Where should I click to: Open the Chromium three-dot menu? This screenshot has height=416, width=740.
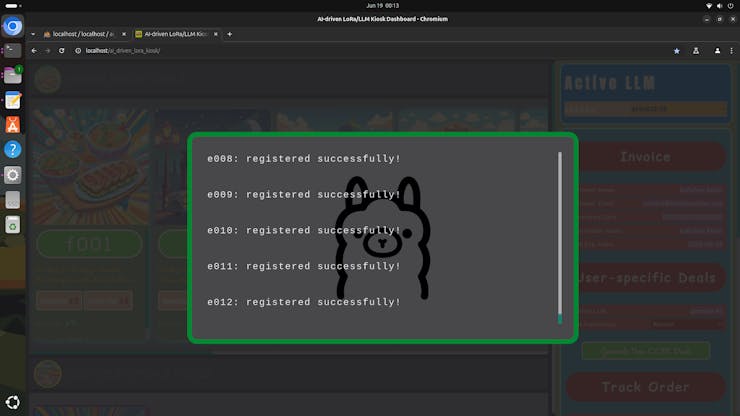click(x=732, y=51)
